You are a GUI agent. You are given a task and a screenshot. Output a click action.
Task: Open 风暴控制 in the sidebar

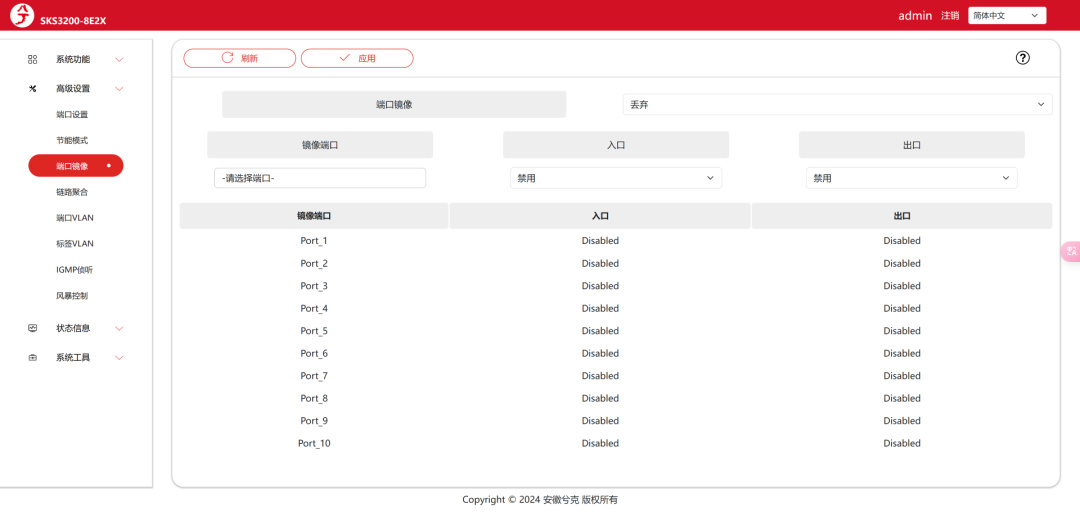(x=72, y=296)
